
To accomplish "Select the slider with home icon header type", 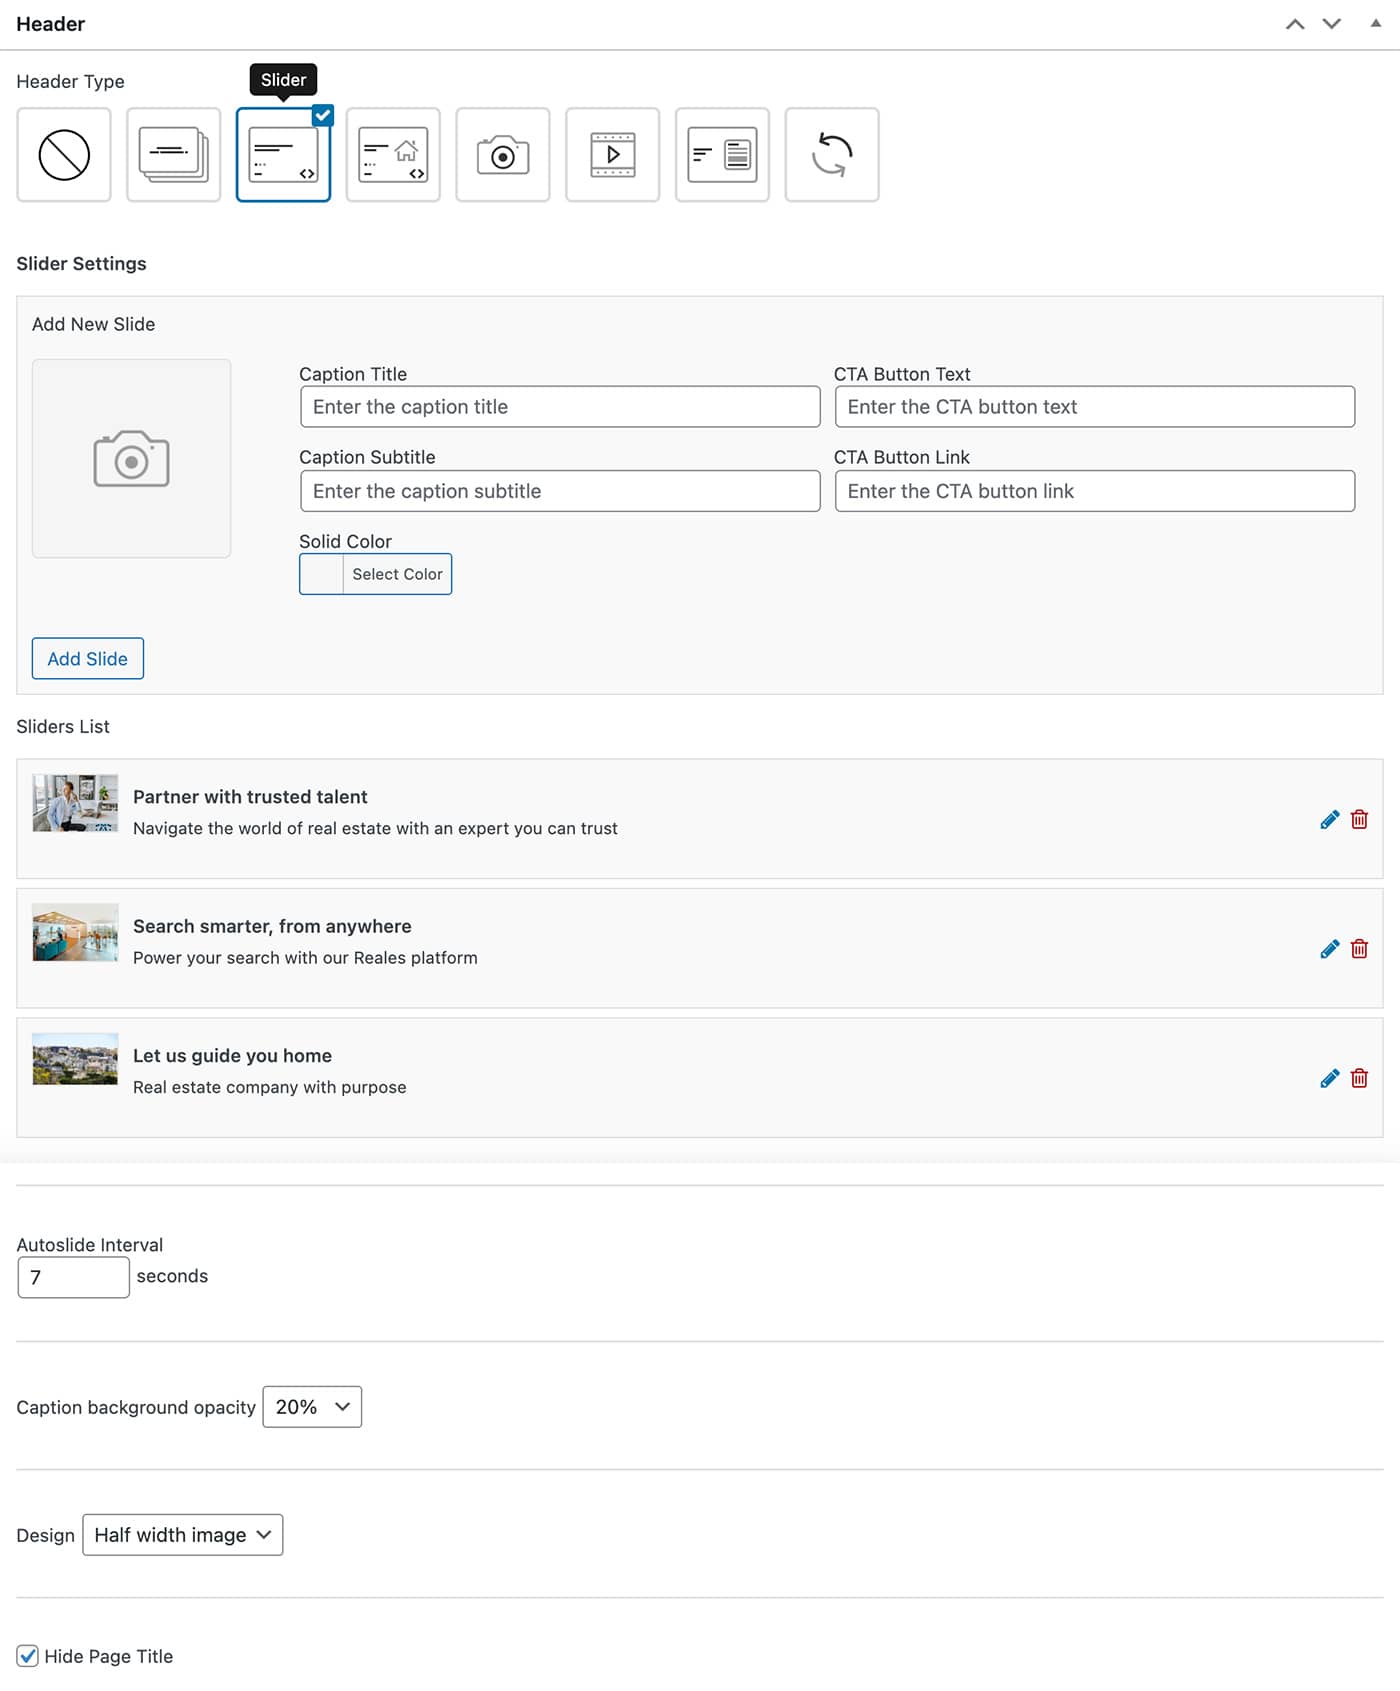I will pyautogui.click(x=393, y=155).
